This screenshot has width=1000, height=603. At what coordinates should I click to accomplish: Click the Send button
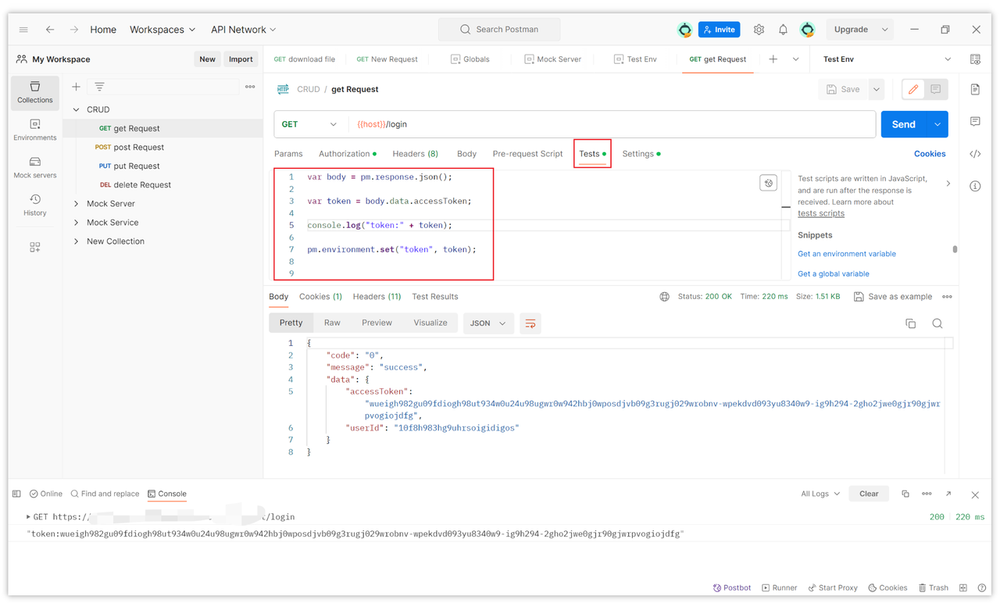[x=903, y=124]
